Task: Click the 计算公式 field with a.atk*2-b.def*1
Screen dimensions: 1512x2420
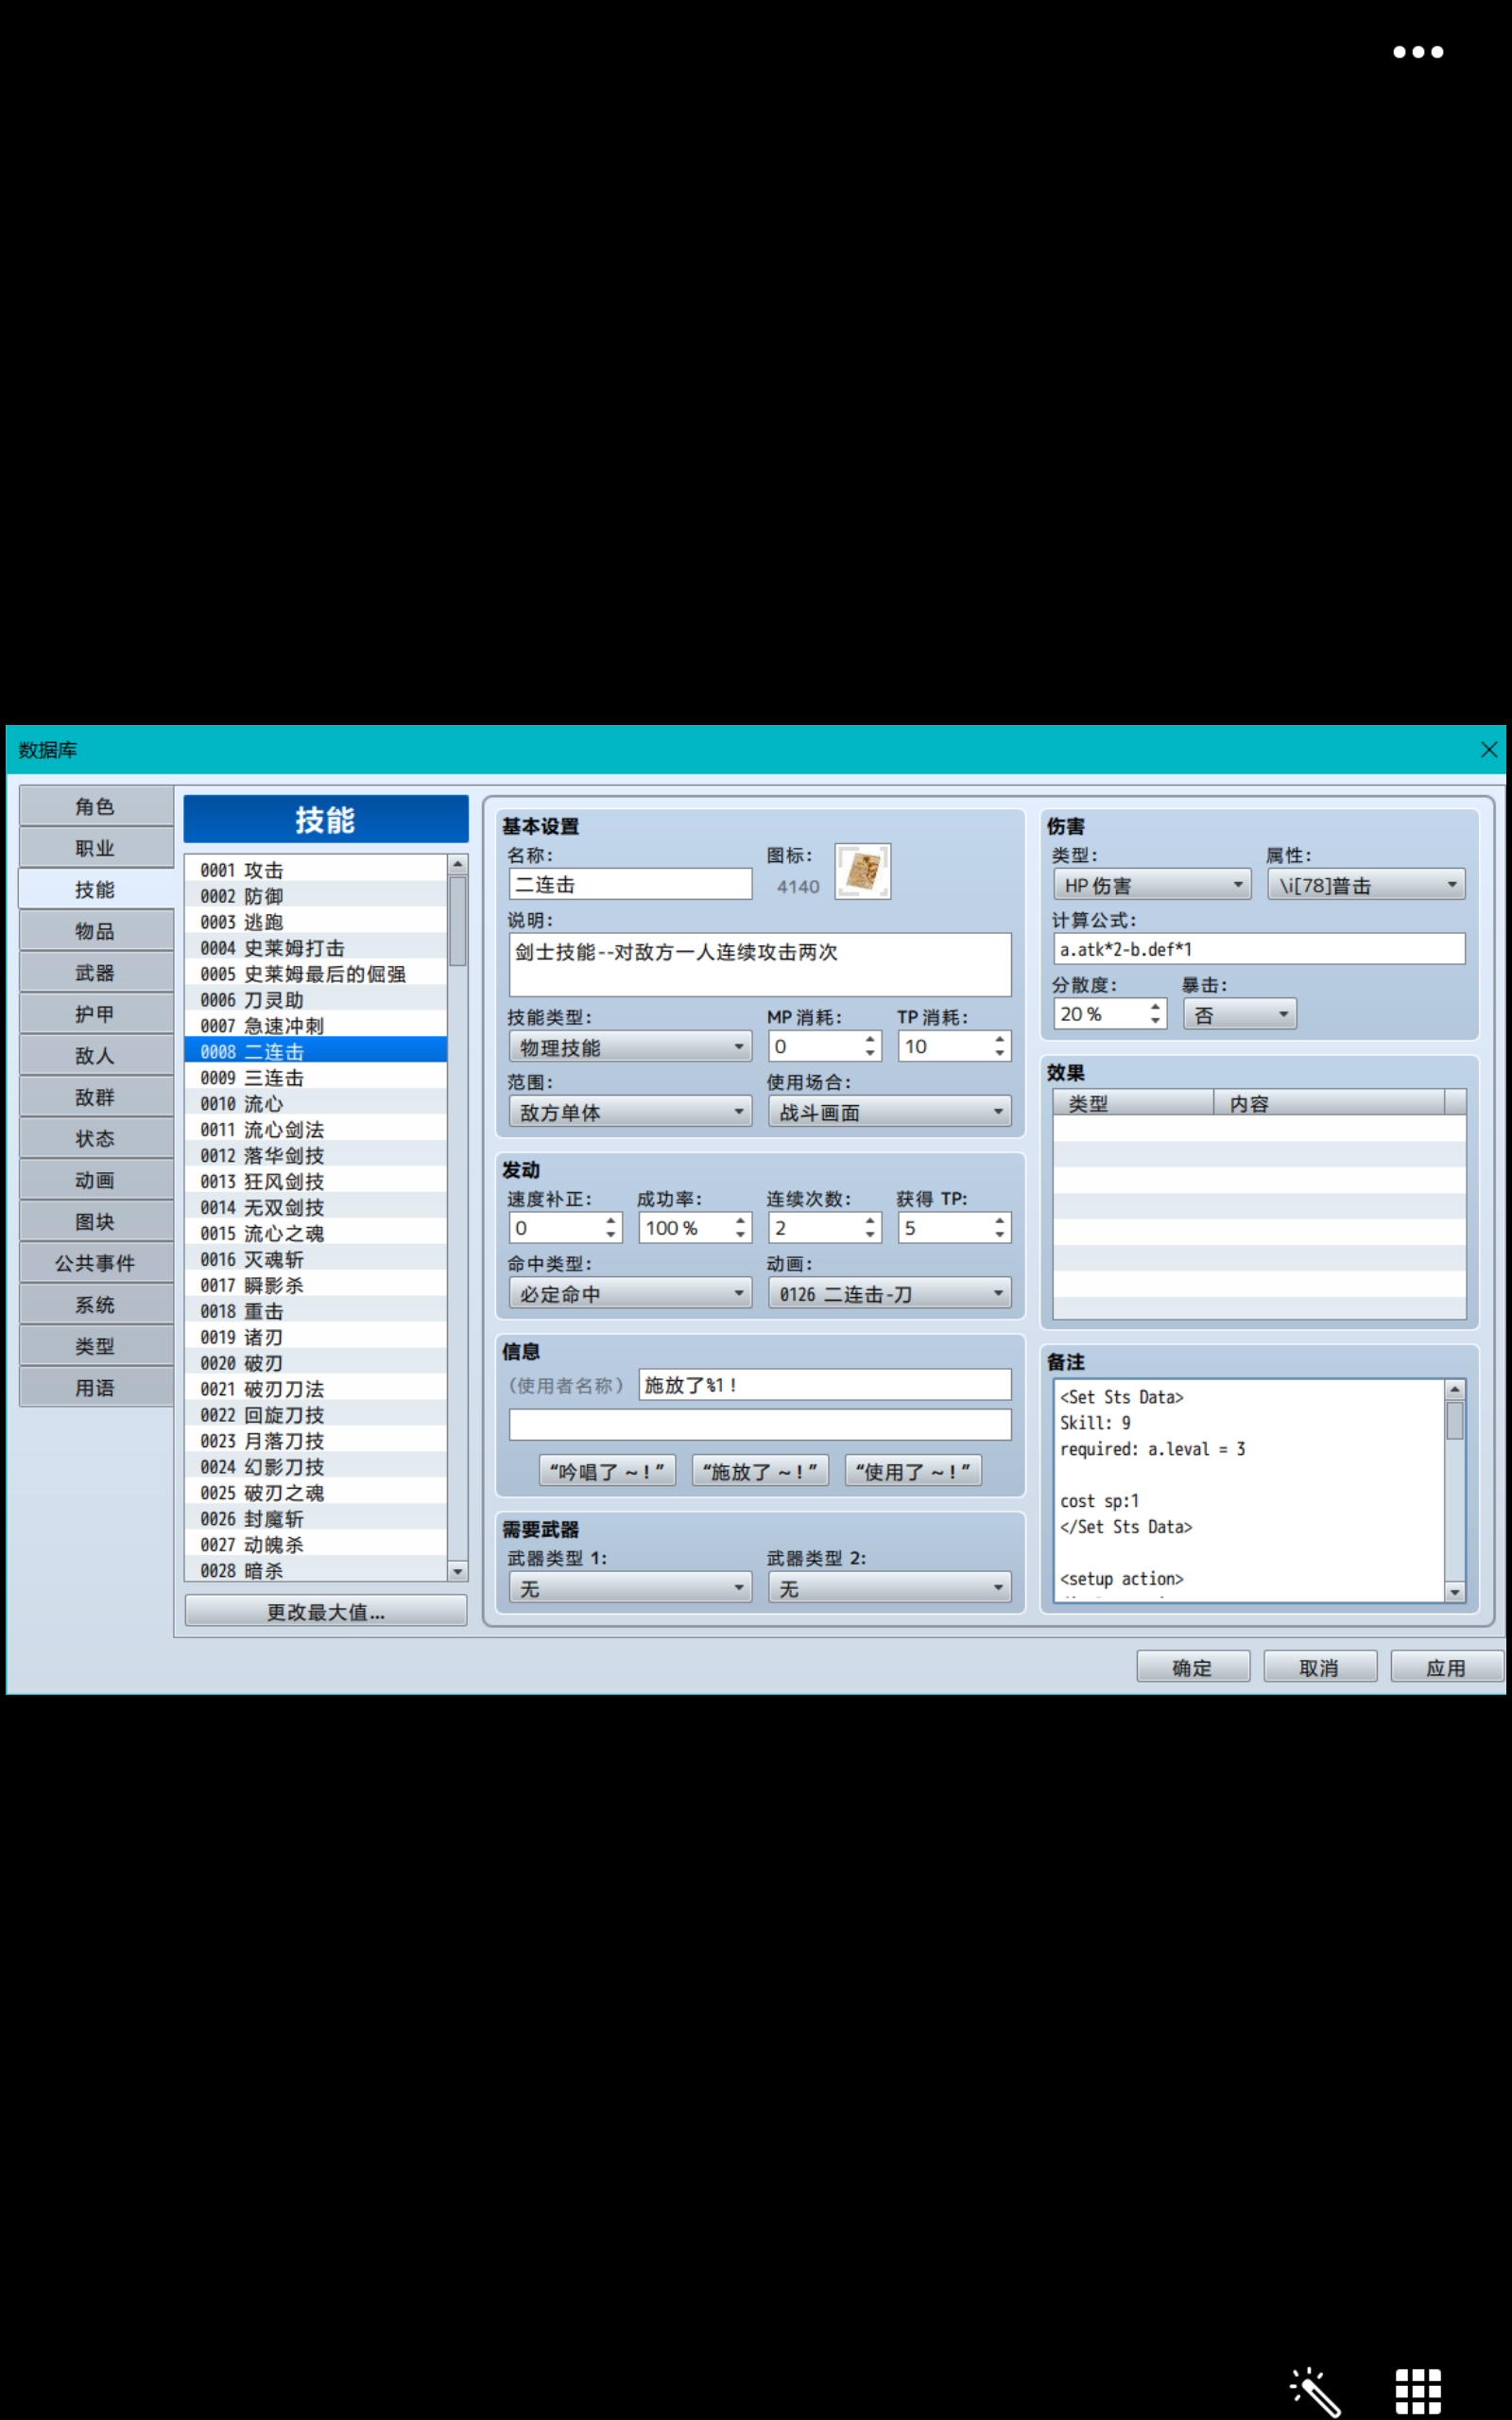Action: [1259, 949]
